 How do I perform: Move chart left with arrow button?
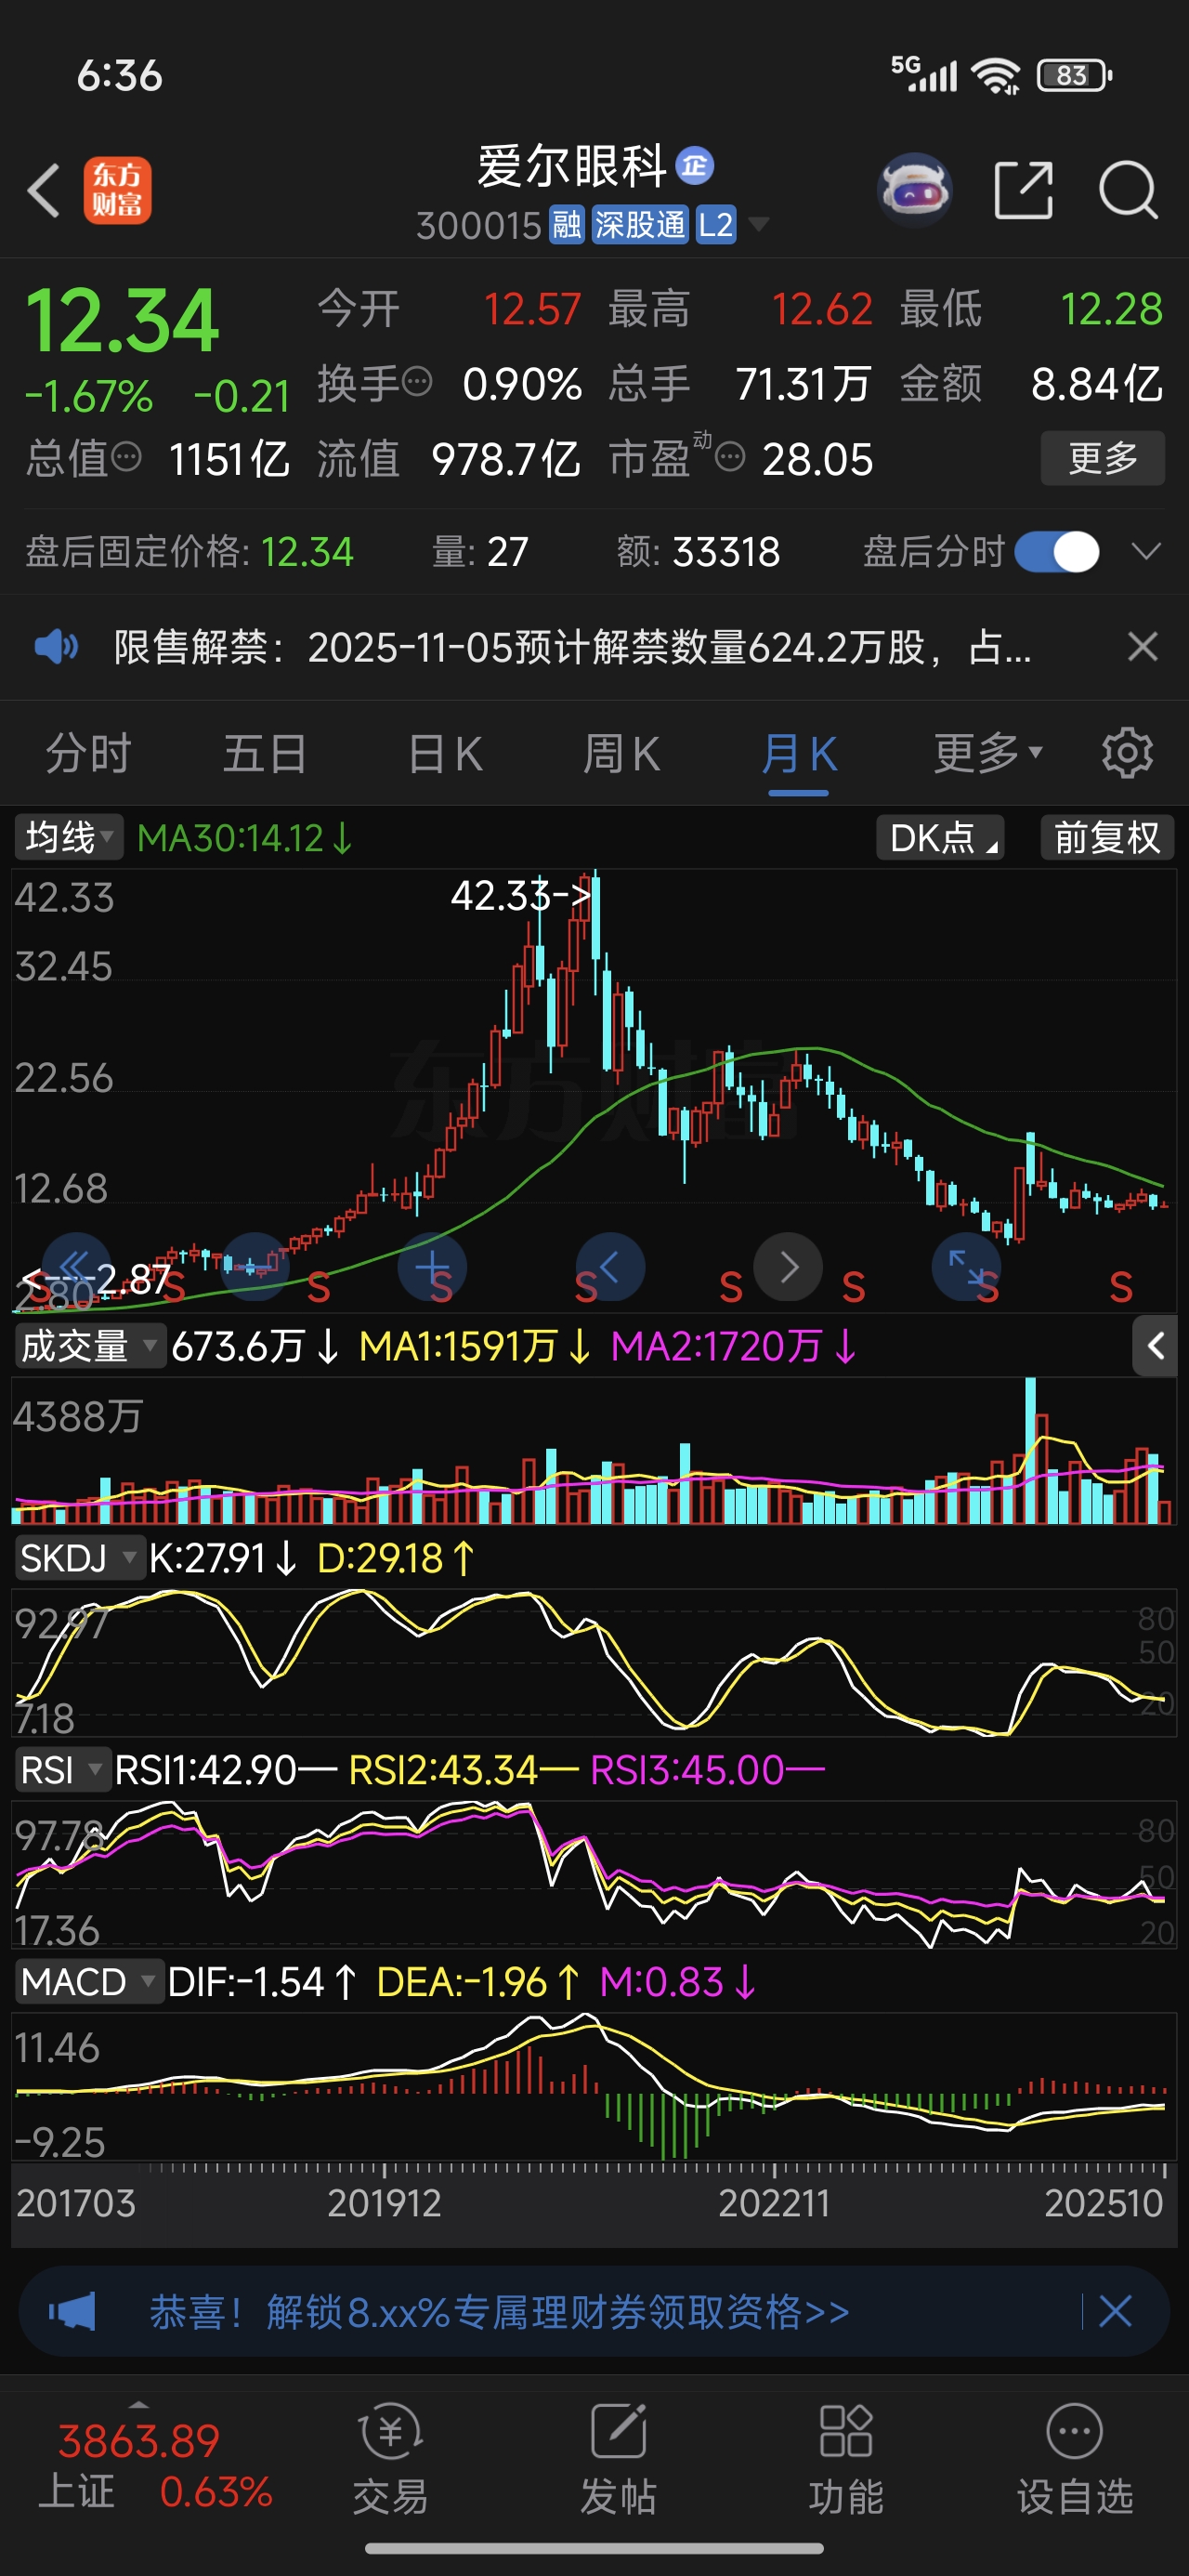610,1267
